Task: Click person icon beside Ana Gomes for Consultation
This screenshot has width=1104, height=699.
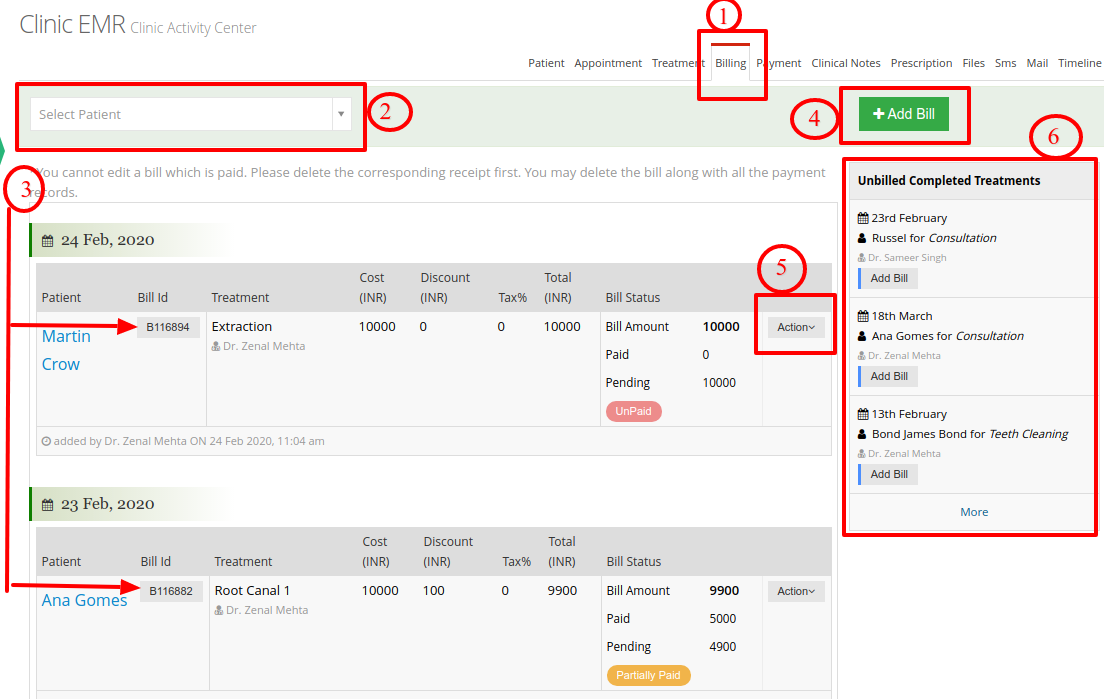Action: coord(862,336)
